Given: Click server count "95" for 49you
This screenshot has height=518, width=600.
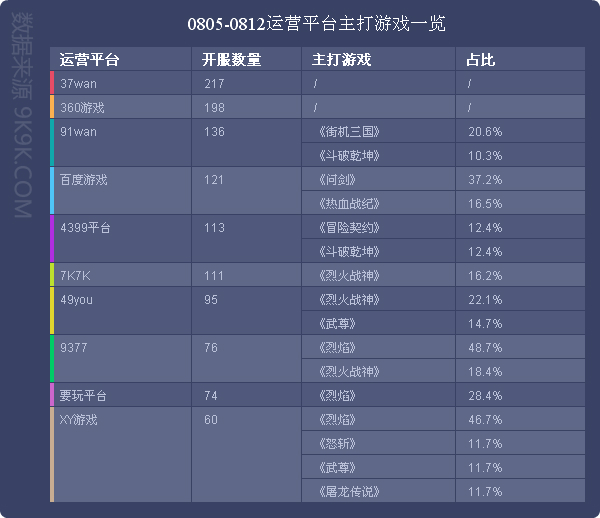Looking at the screenshot, I should [x=211, y=300].
